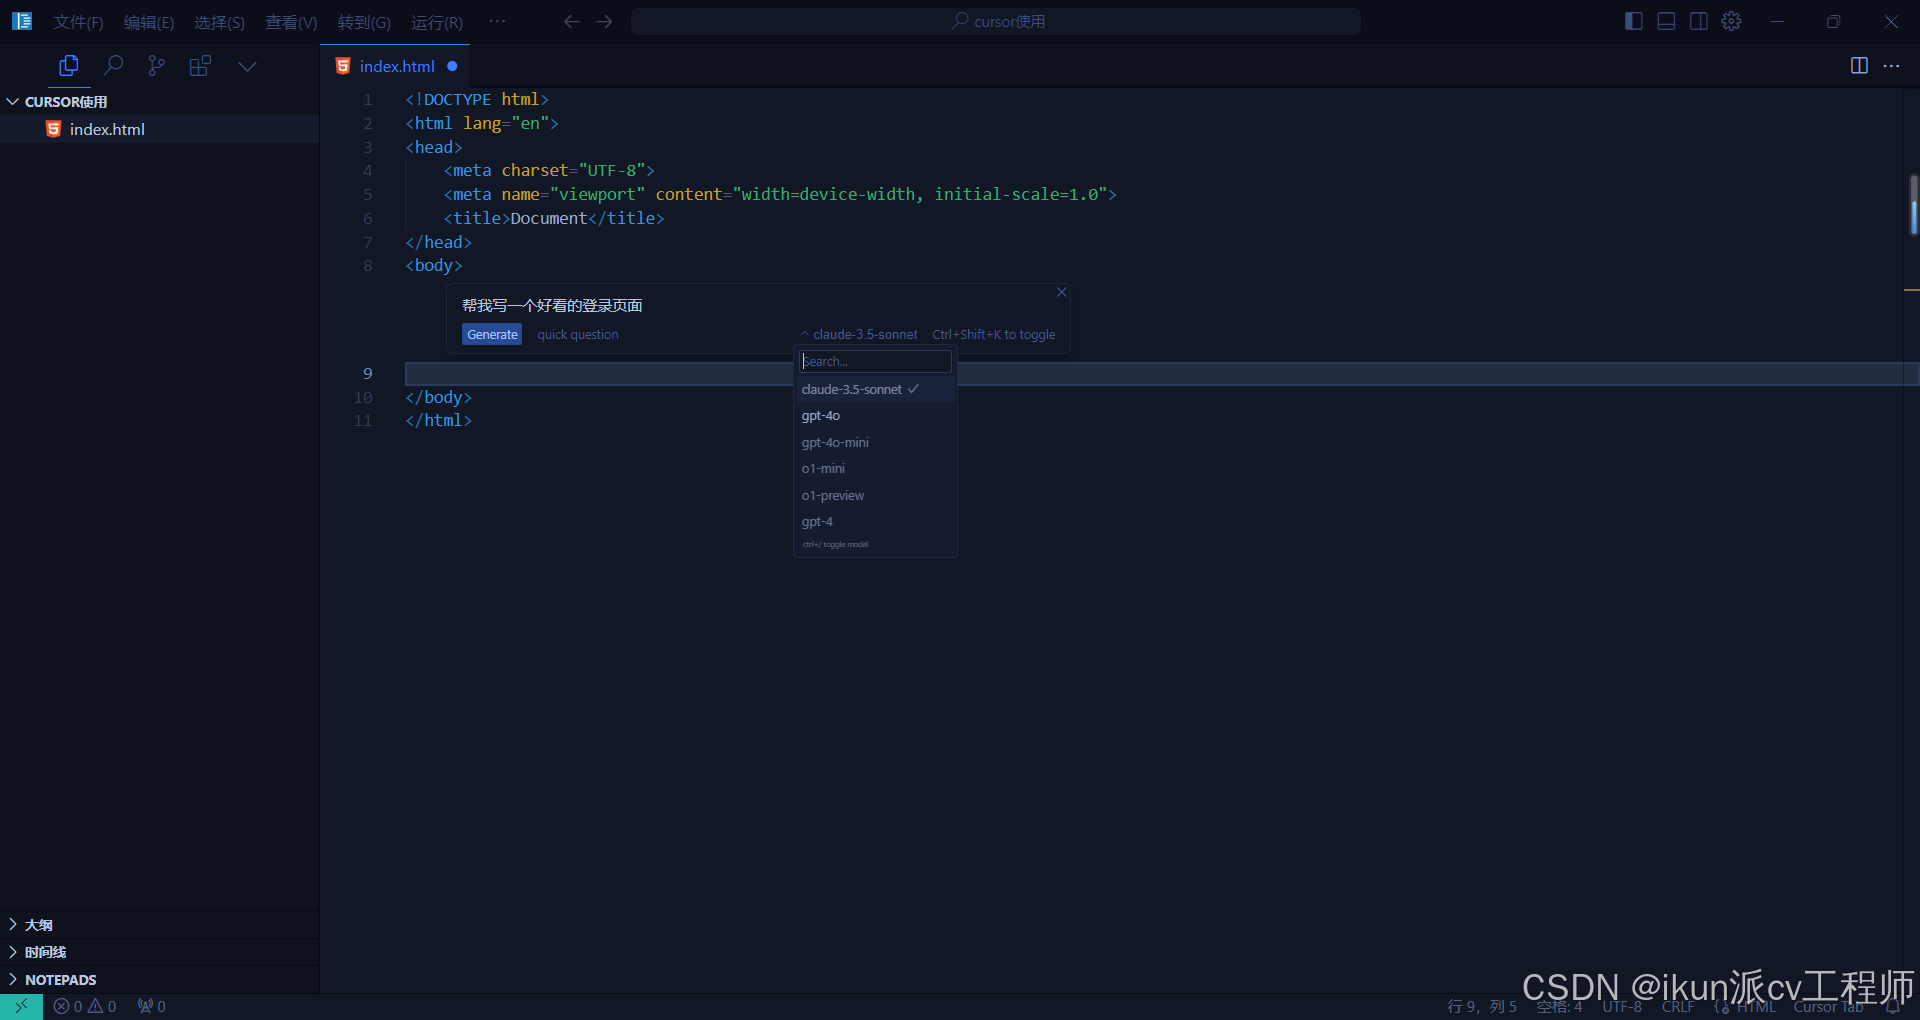Open the Extensions view icon
Viewport: 1920px width, 1020px height.
coord(200,66)
